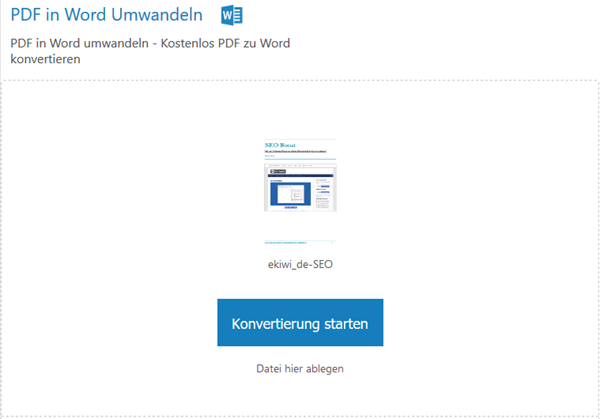Click the Datei hier ablegen text
Viewport: 600px width, 419px height.
[x=300, y=369]
